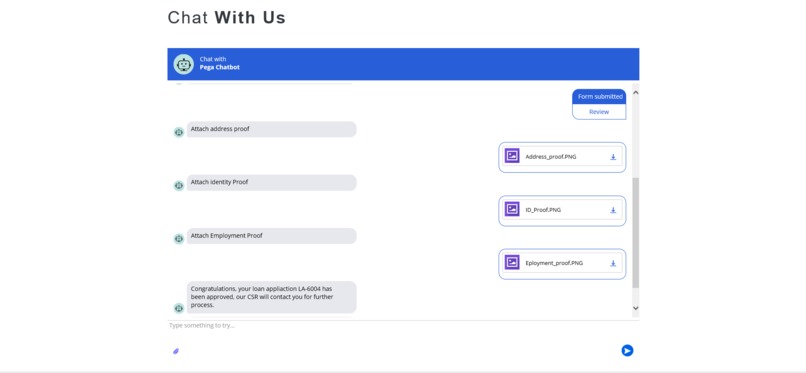Click the image file icon of ID_Proof.PNG
Viewport: 806px width, 373px height.
click(x=512, y=209)
